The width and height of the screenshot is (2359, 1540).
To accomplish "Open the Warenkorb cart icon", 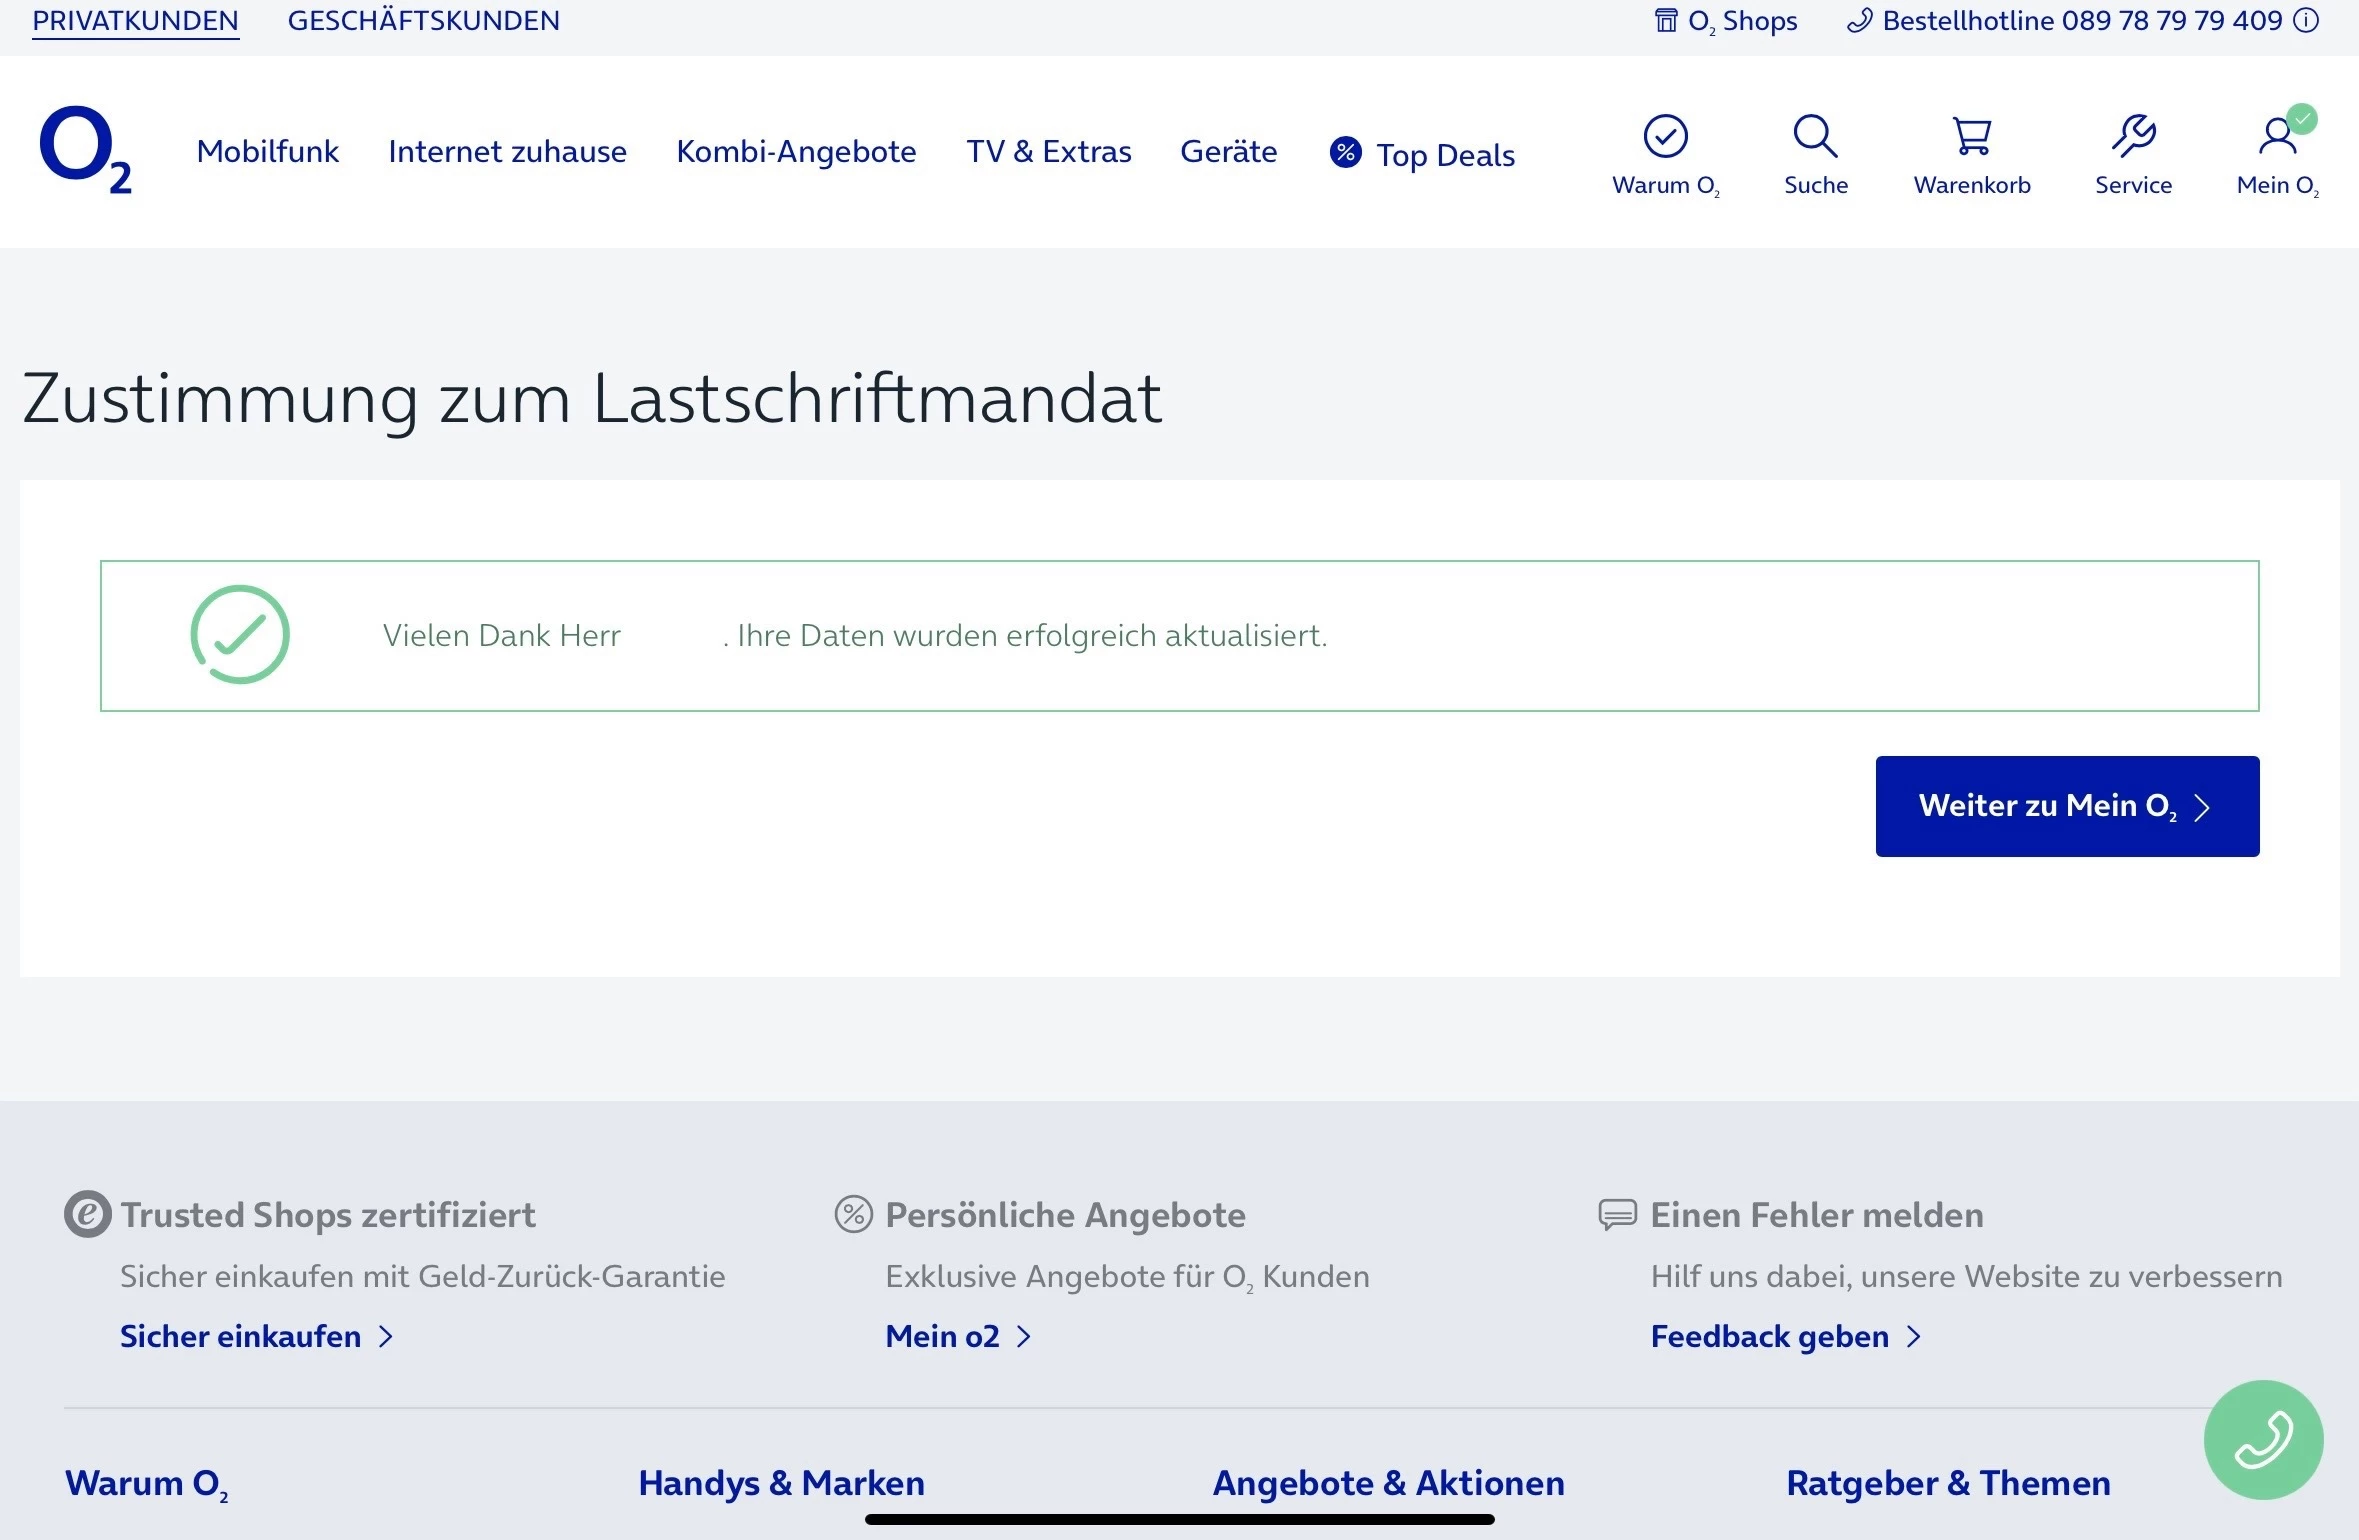I will click(x=1971, y=137).
